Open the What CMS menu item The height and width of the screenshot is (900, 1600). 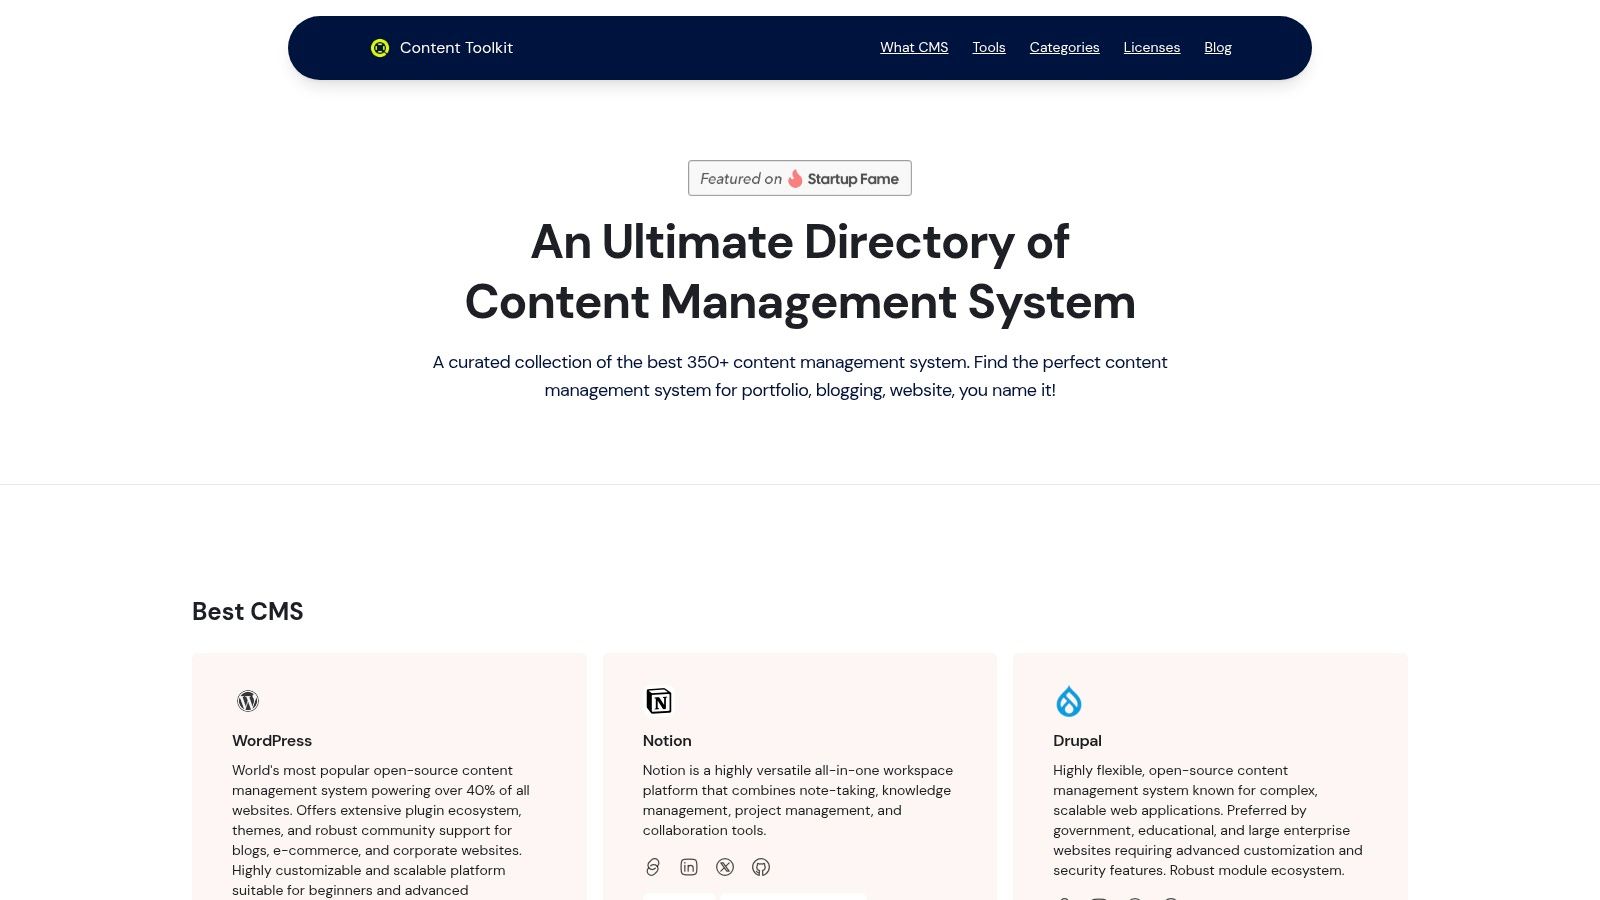click(x=914, y=47)
